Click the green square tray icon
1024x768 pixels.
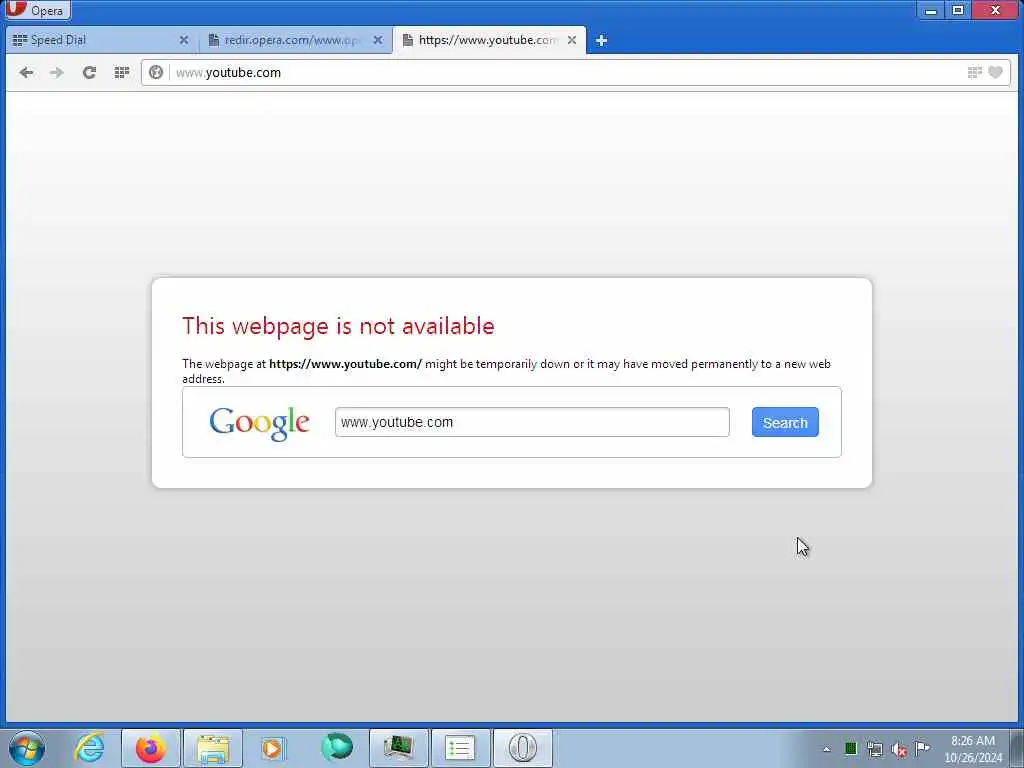(x=850, y=748)
